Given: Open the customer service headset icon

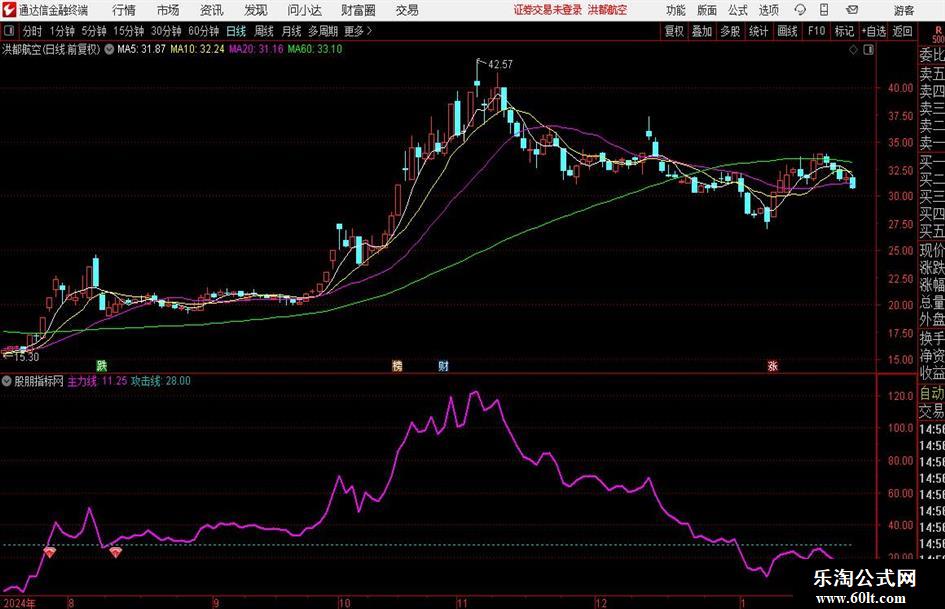Looking at the screenshot, I should coord(800,10).
